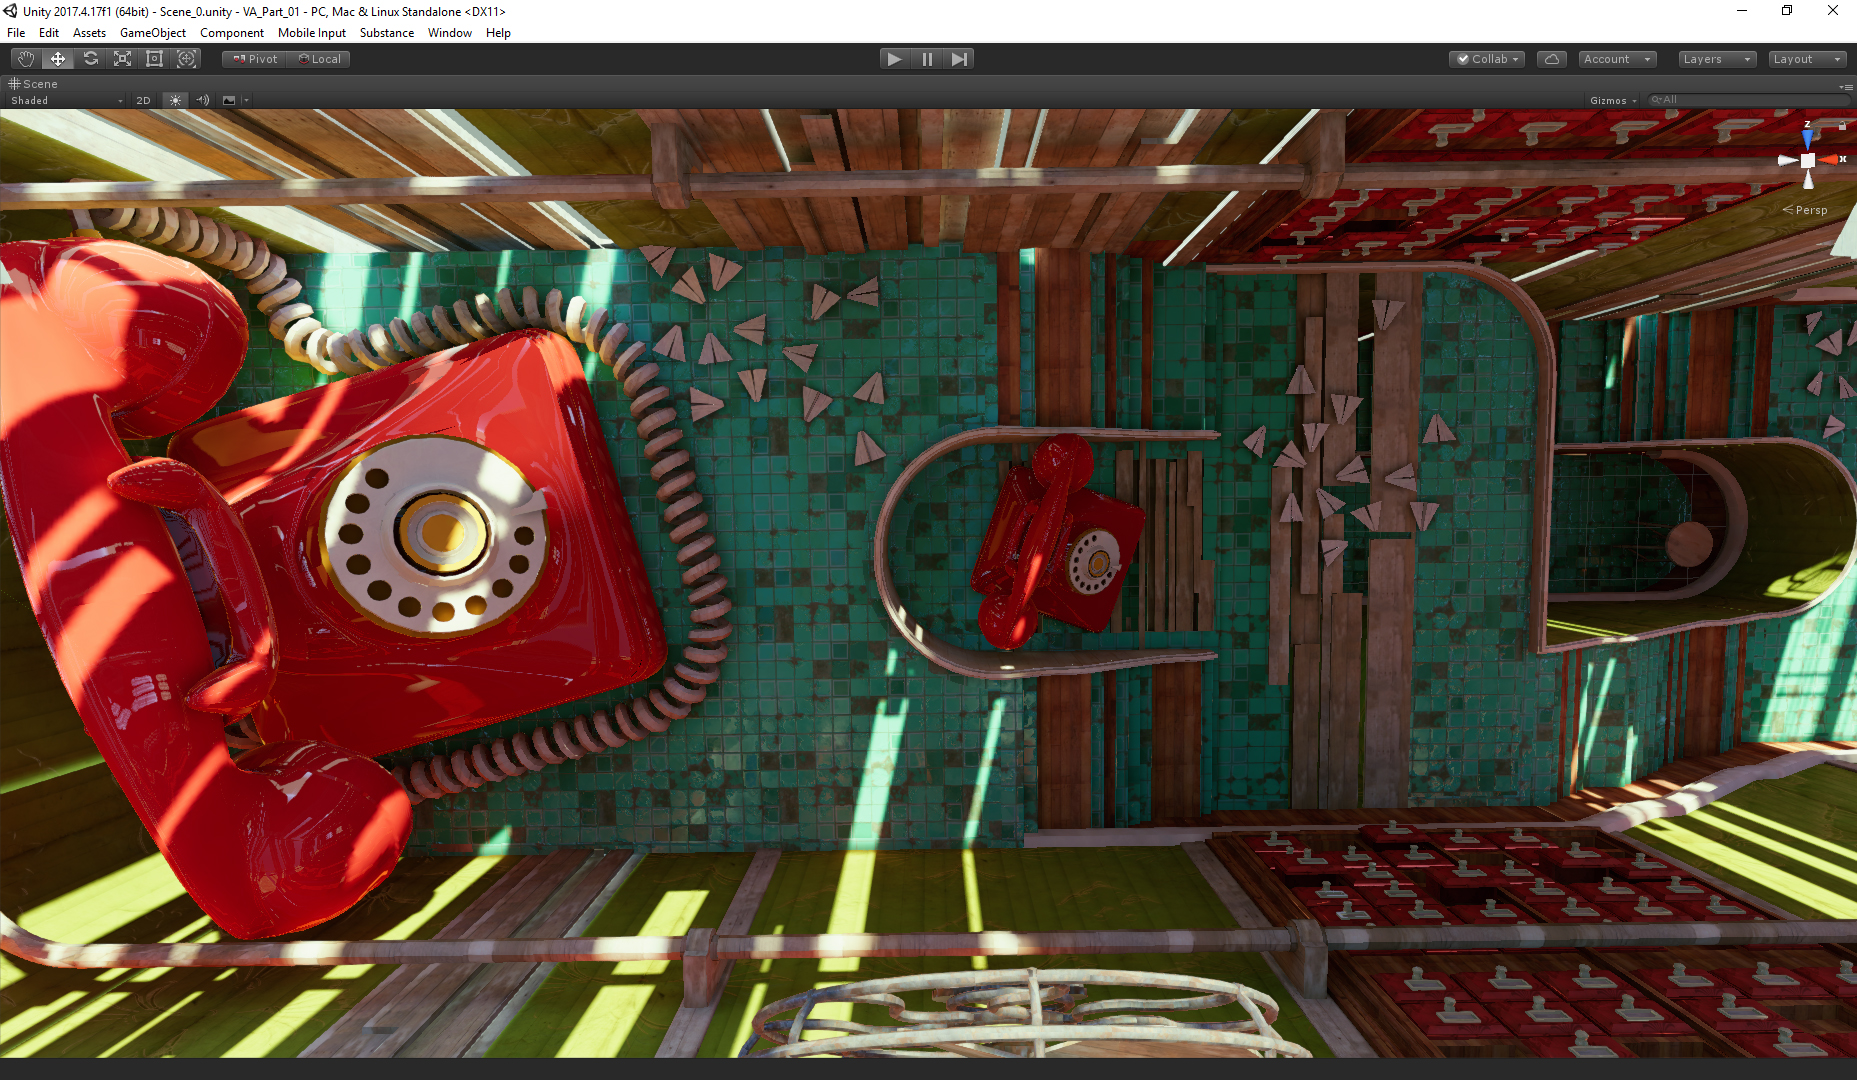Open the Collab dropdown

(x=1487, y=59)
